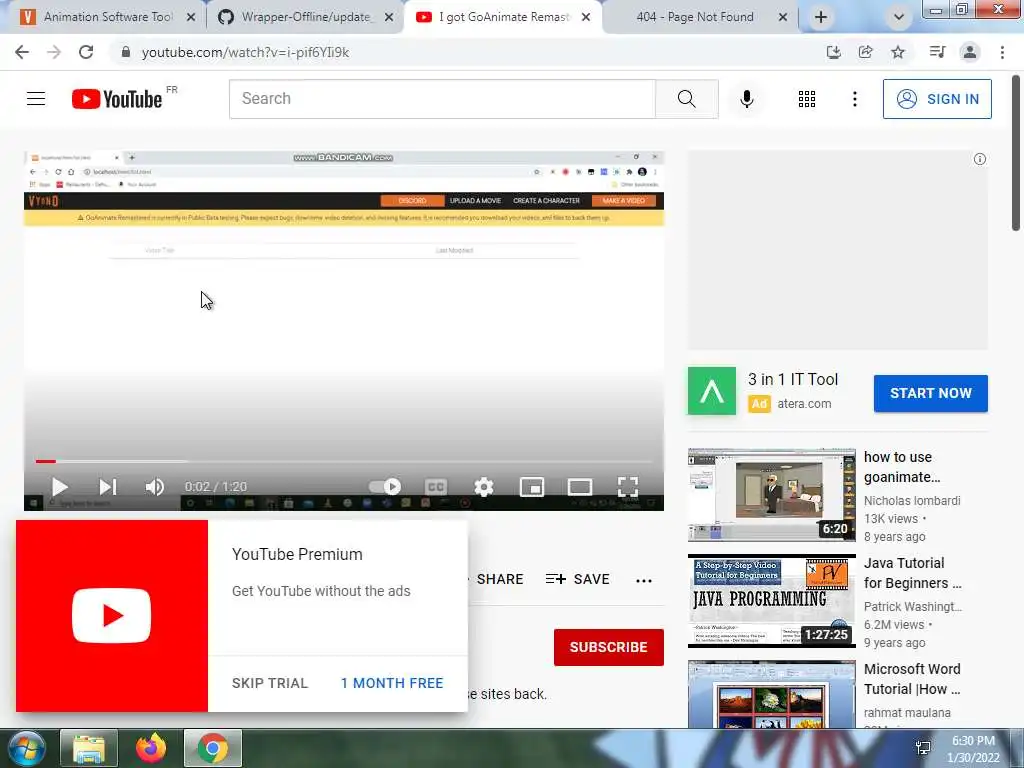Click 'Java Tutorial for Beginners' title
1024x768 pixels.
[912, 573]
